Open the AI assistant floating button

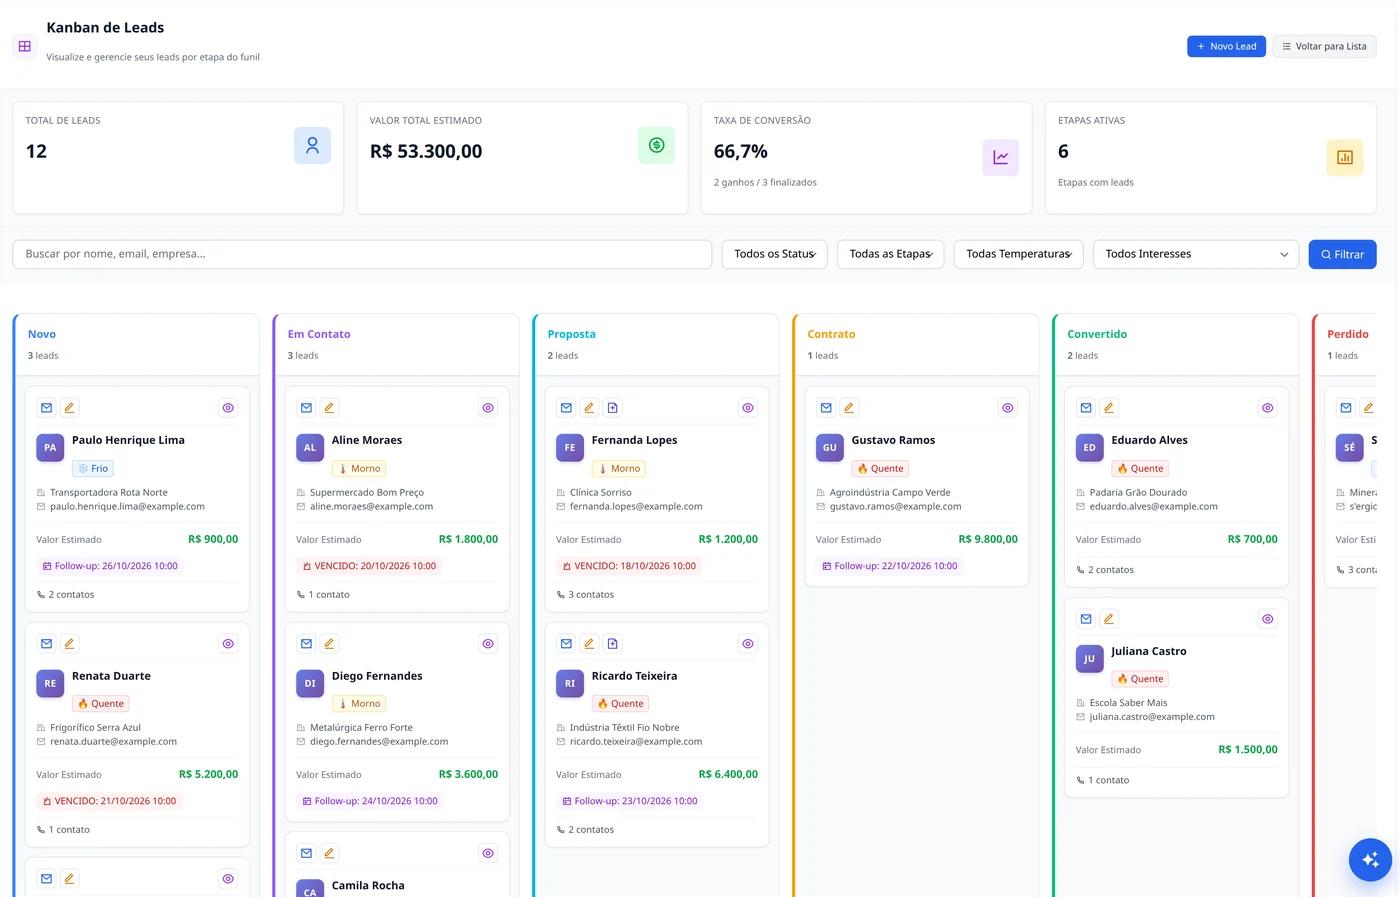point(1370,860)
